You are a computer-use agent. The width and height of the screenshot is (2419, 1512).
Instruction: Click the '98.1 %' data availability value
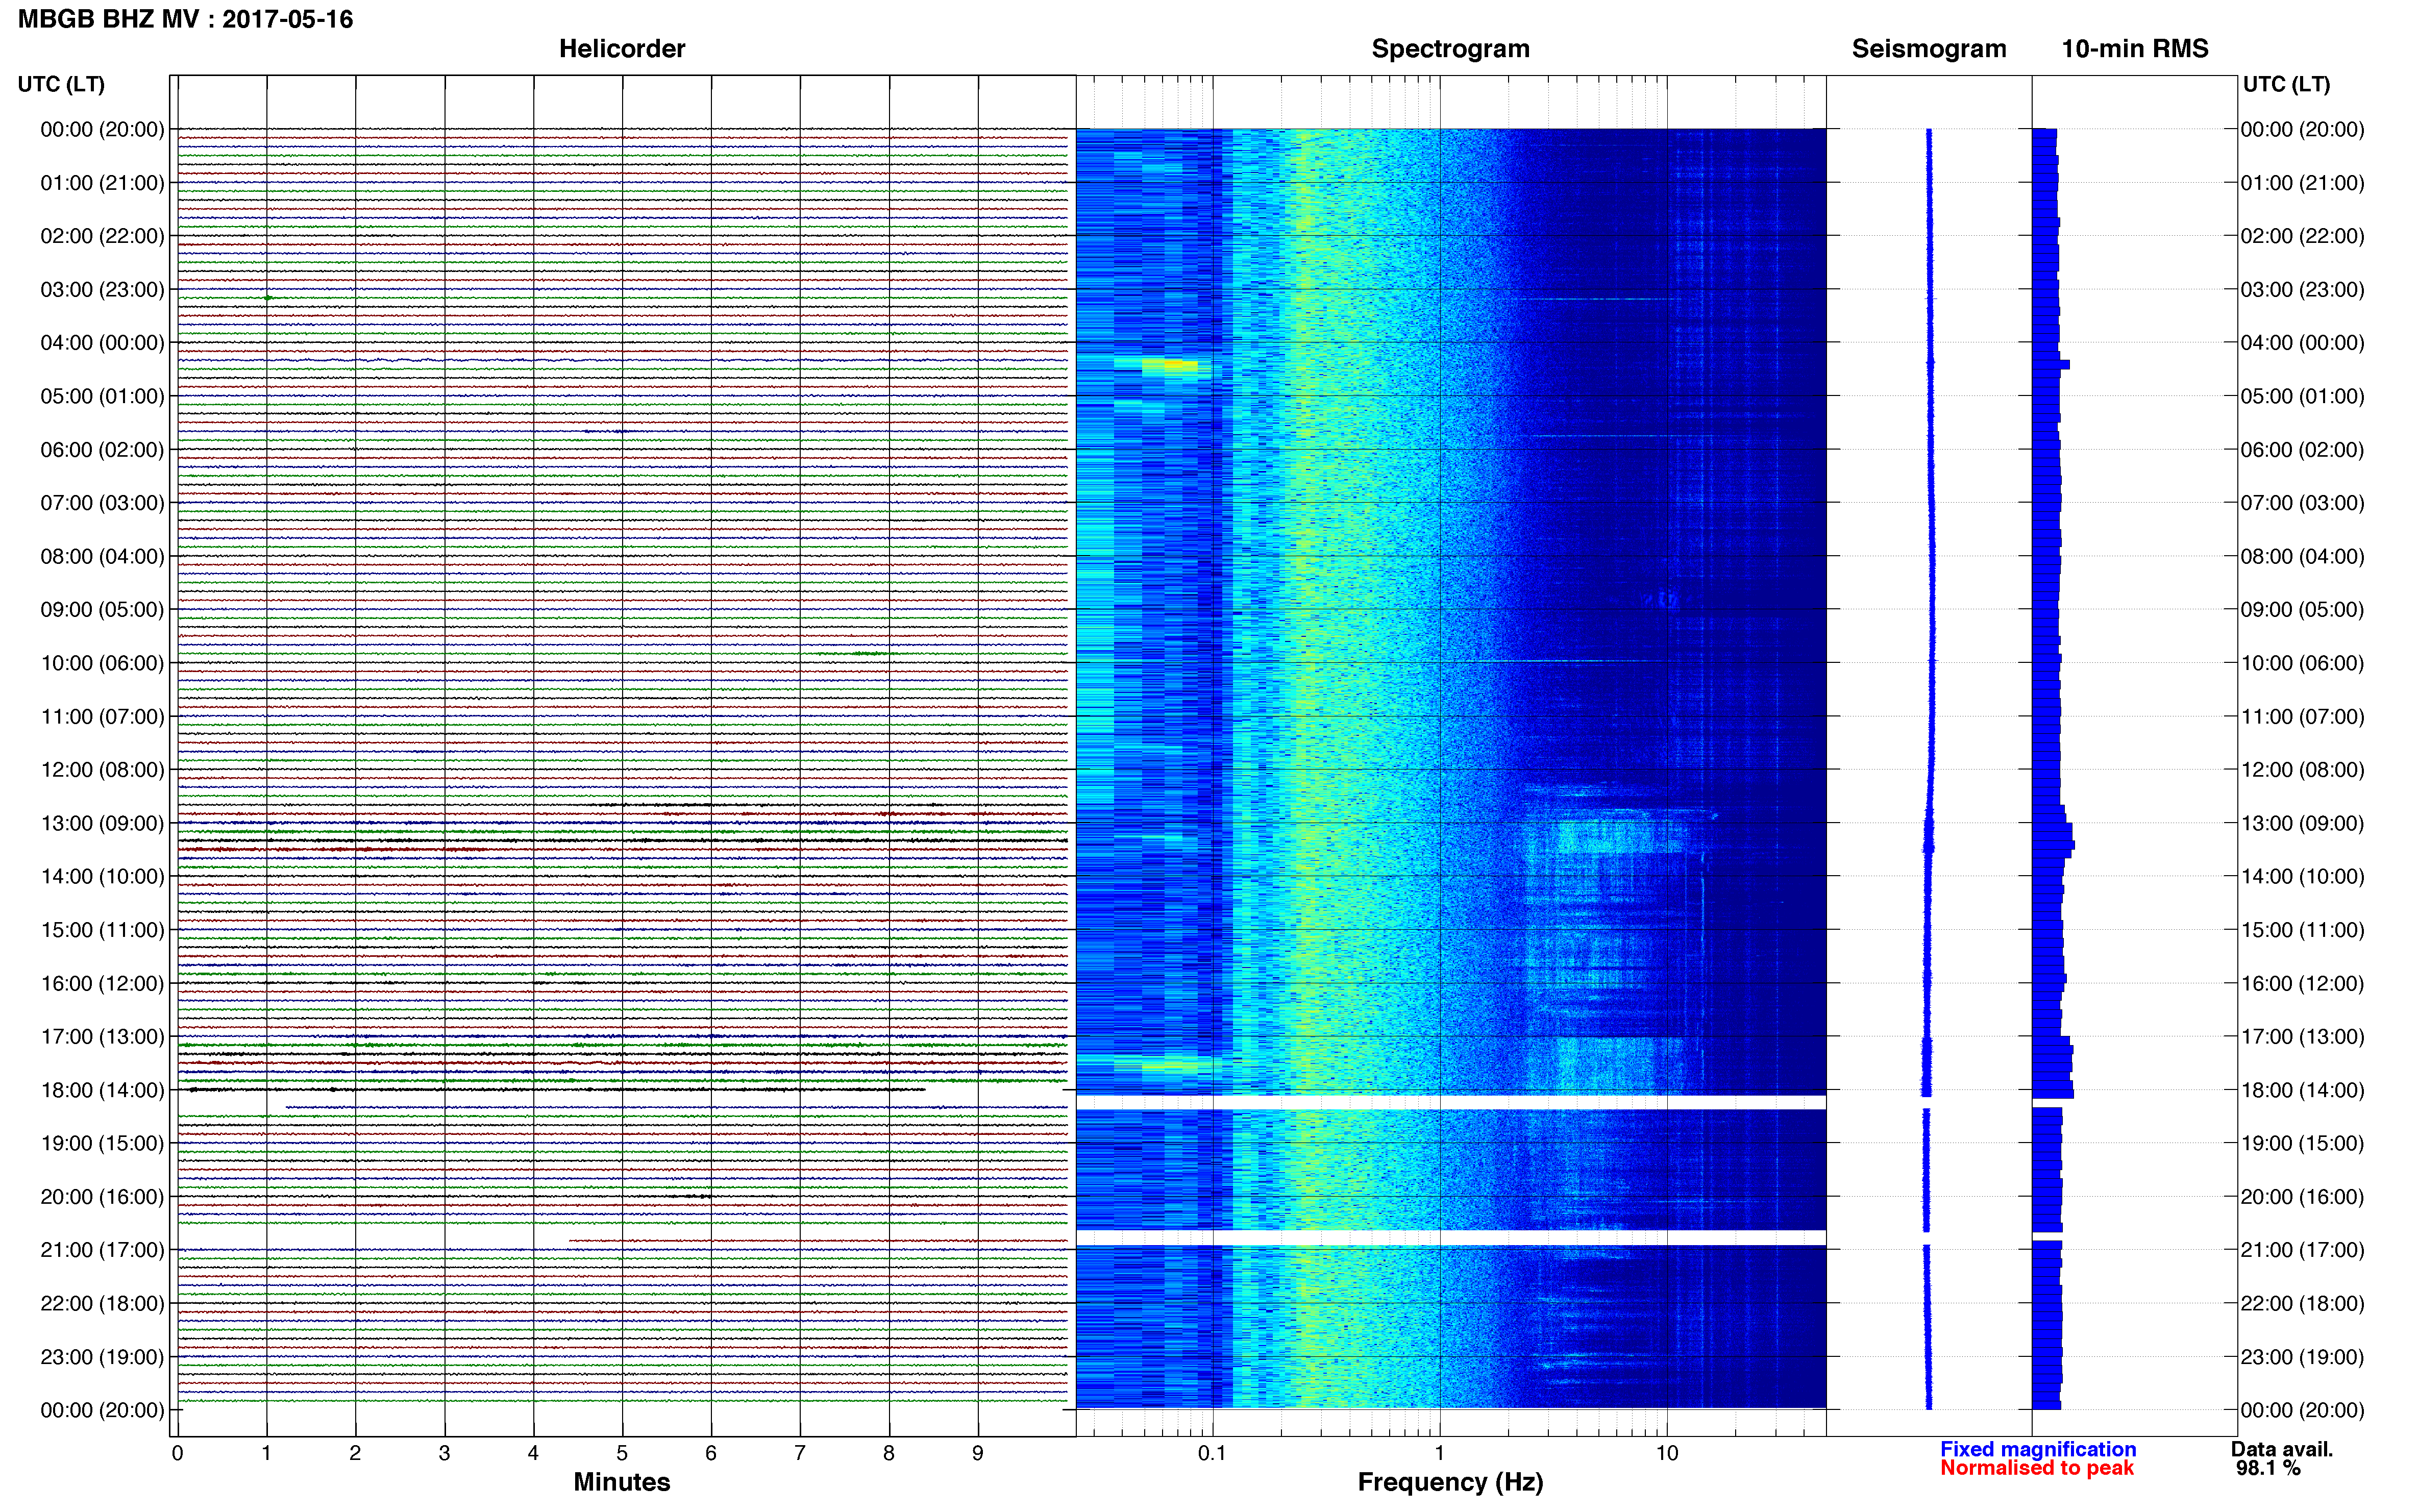point(2268,1468)
